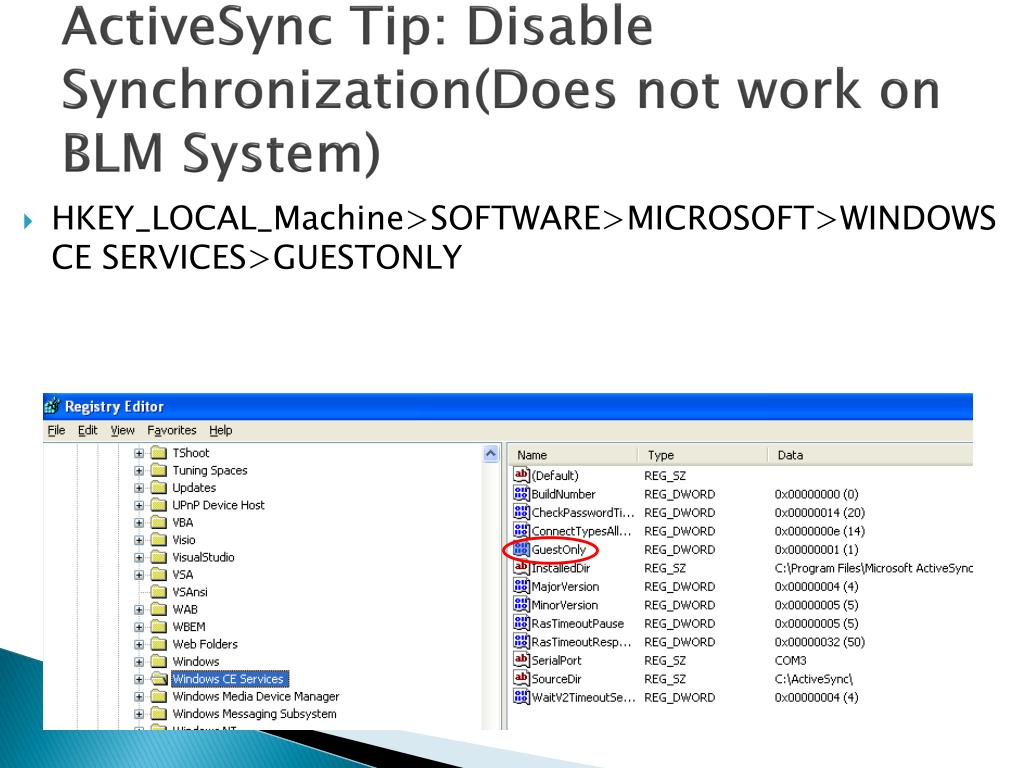The width and height of the screenshot is (1024, 768).
Task: Select the RasTimeoutResp... value name
Action: 581,642
